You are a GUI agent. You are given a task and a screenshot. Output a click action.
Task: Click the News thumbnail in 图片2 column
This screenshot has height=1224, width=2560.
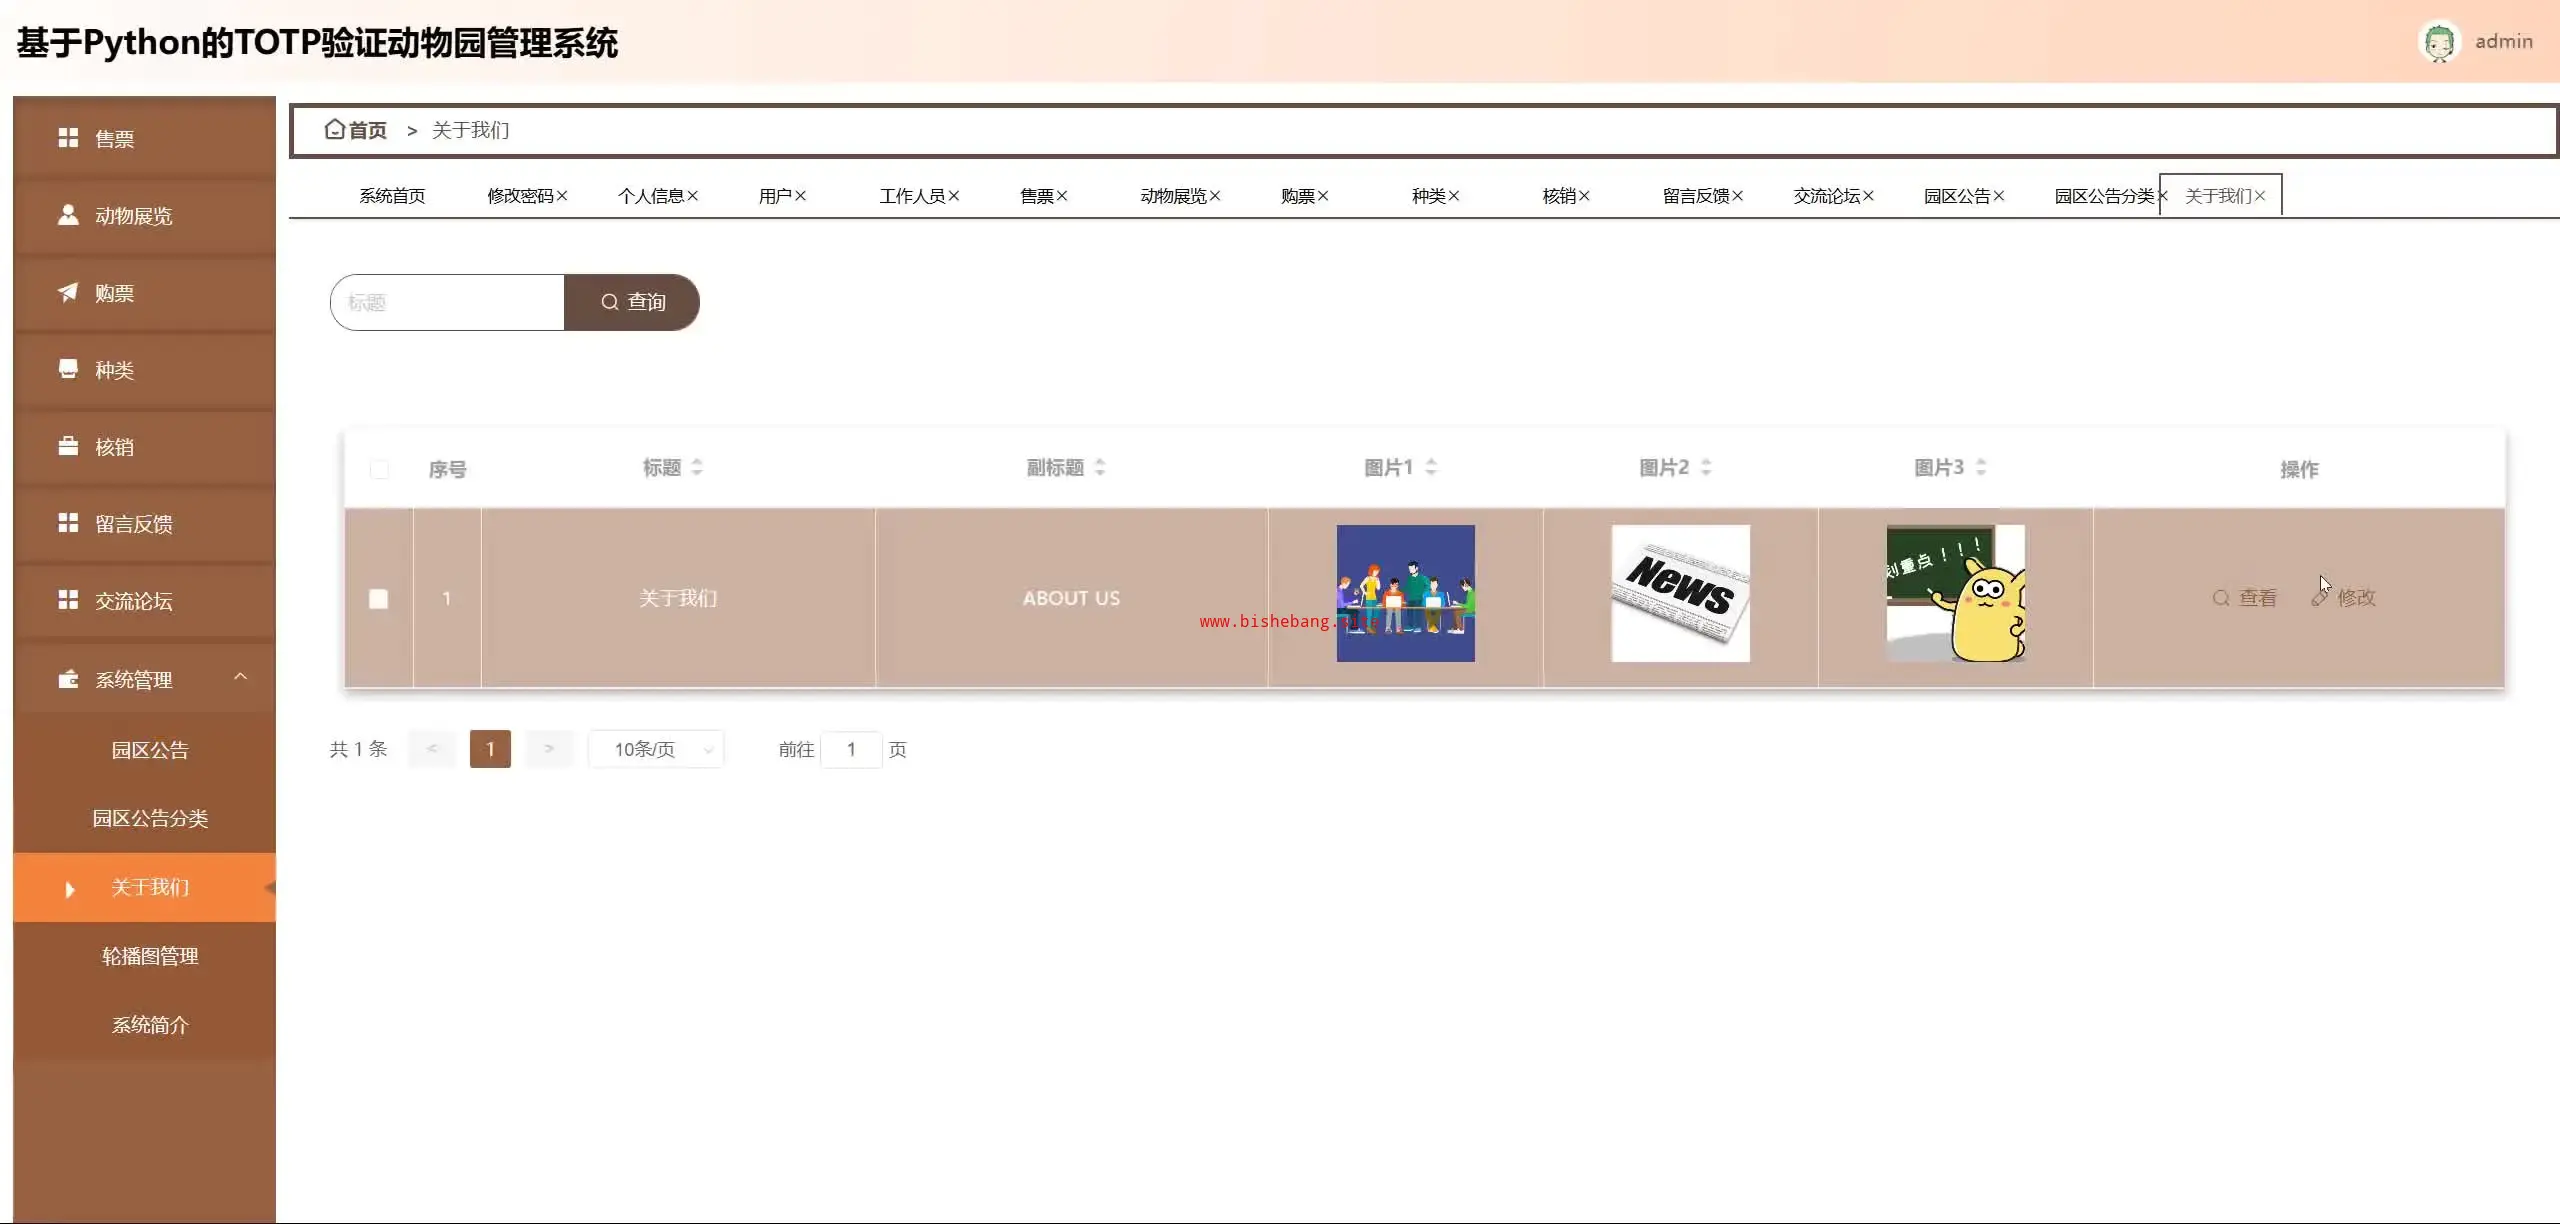tap(1680, 593)
